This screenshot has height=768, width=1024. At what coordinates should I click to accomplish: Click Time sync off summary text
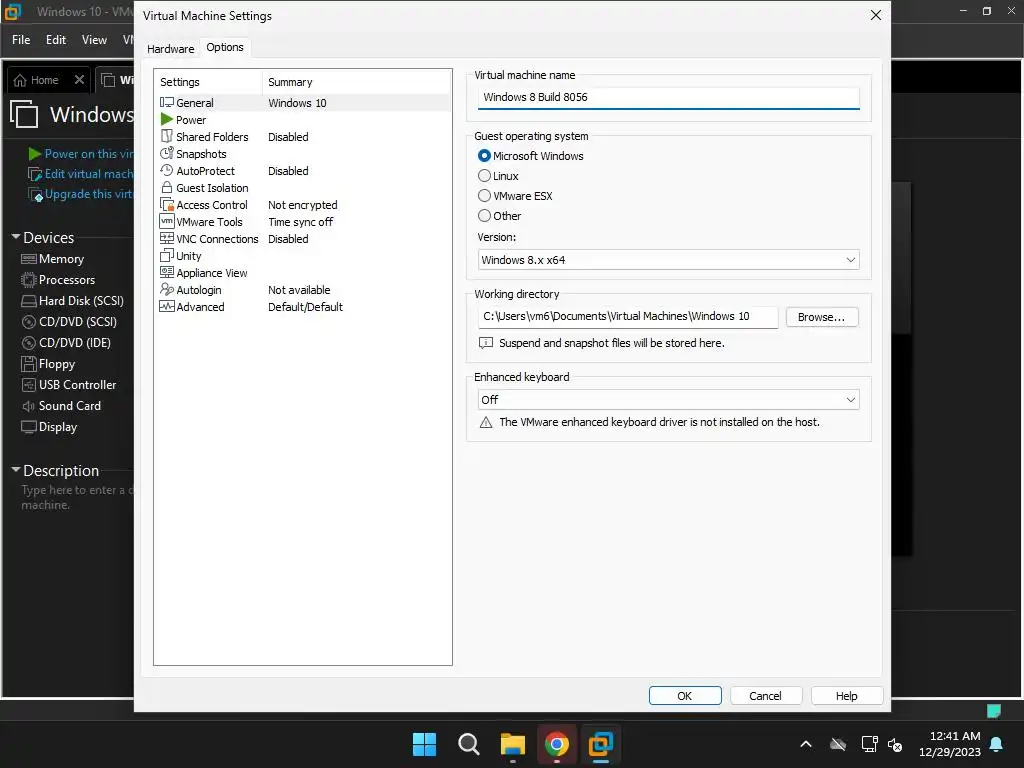pyautogui.click(x=300, y=222)
